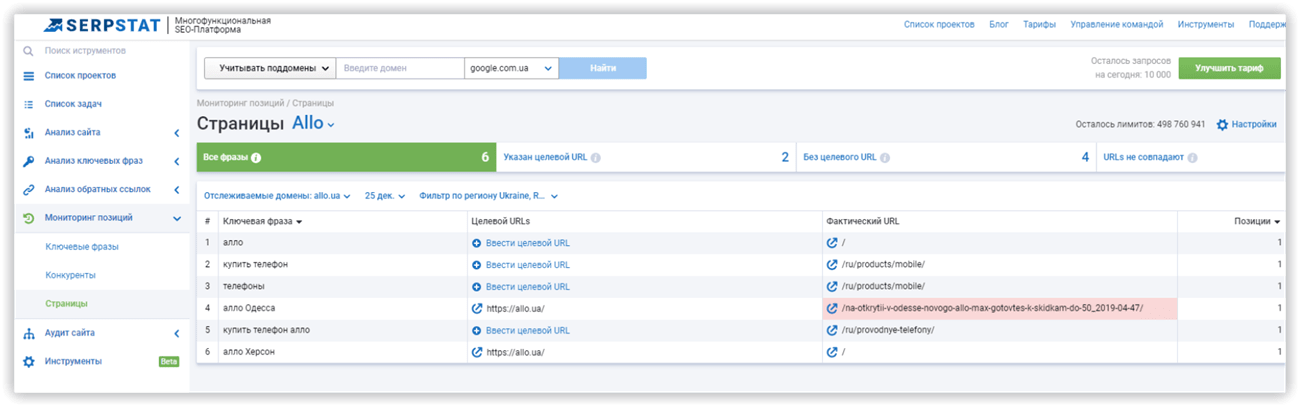This screenshot has width=1300, height=407.
Task: Click the Анализ сайта icon
Action: tap(29, 132)
